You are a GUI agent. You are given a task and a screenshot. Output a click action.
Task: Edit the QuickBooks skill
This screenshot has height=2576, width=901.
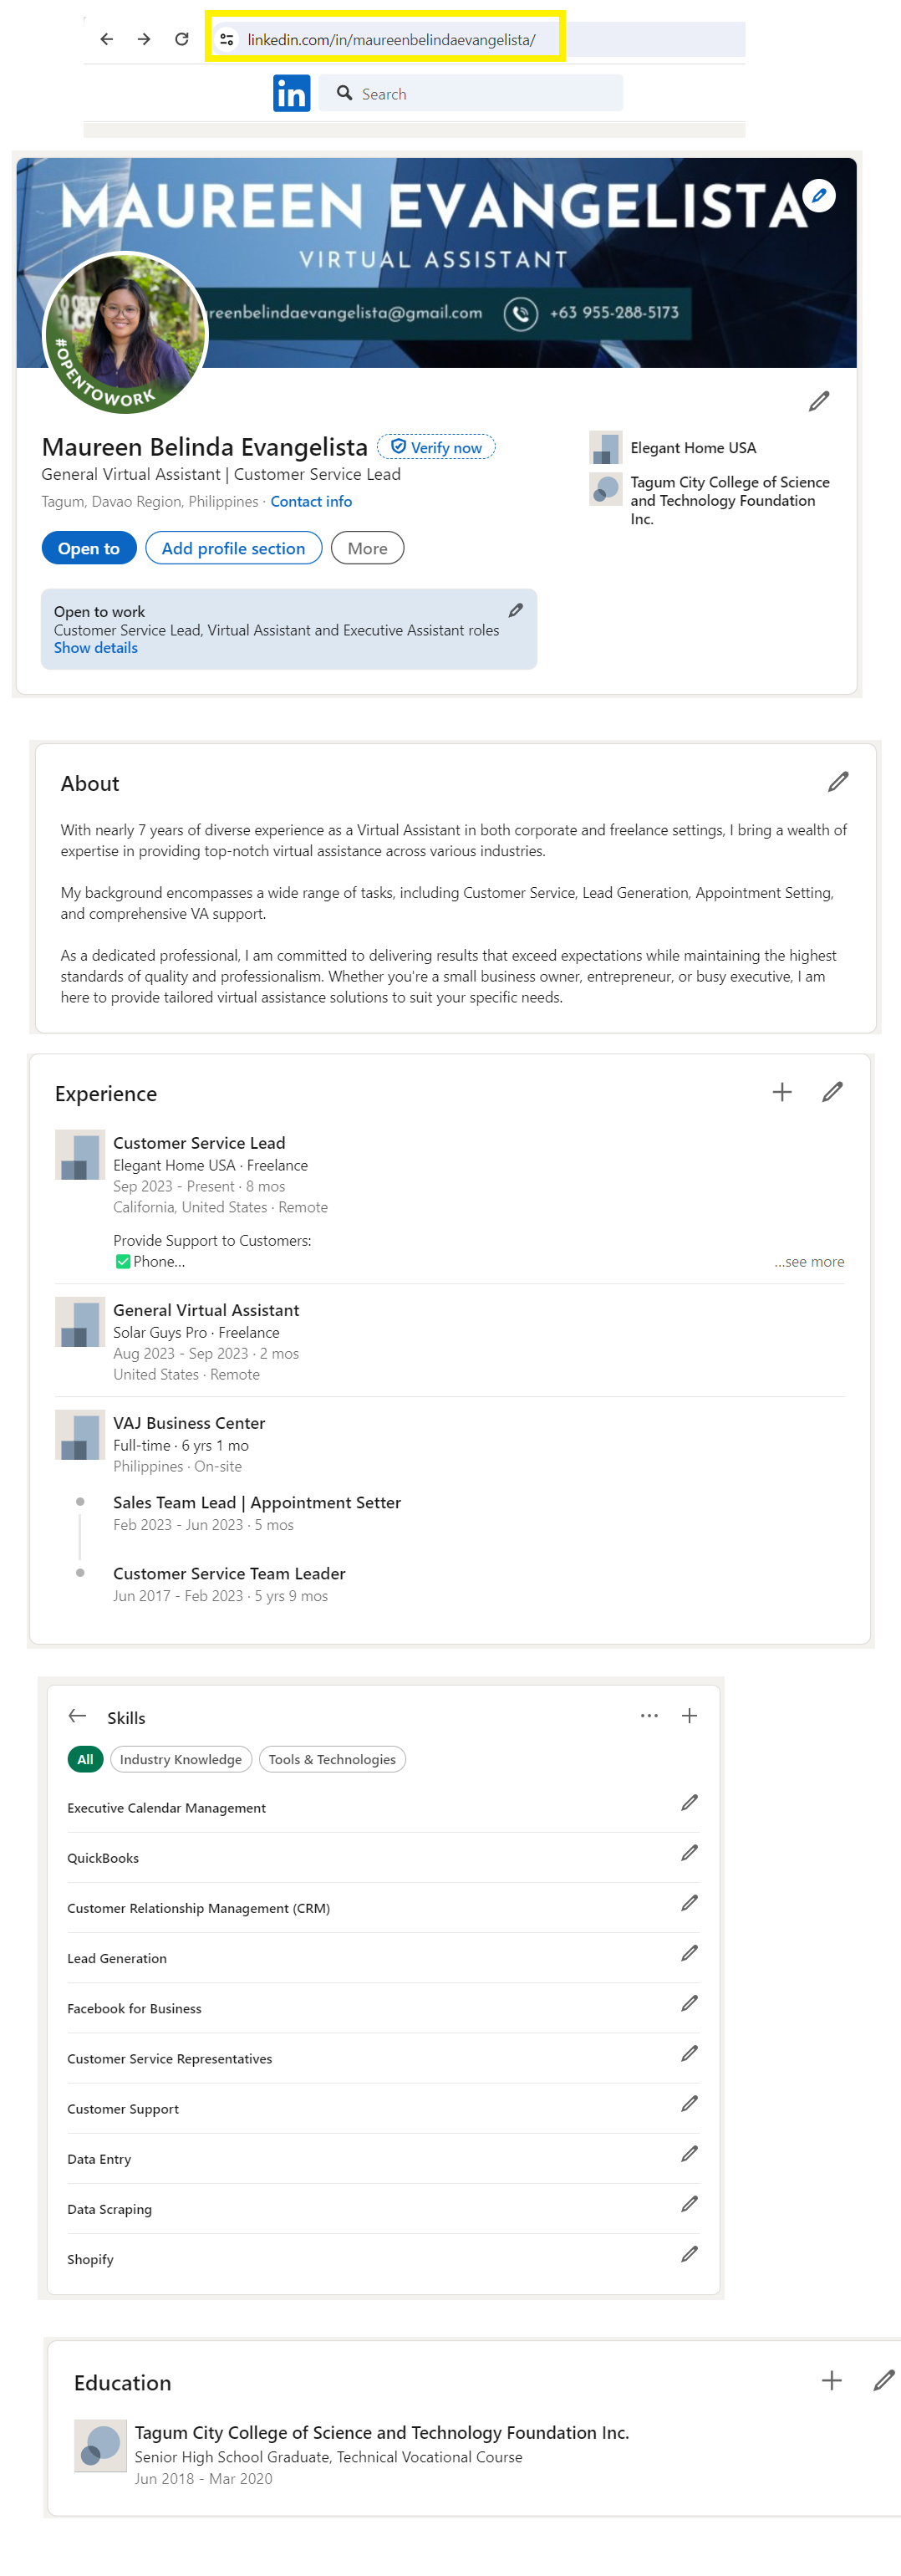click(x=689, y=1853)
